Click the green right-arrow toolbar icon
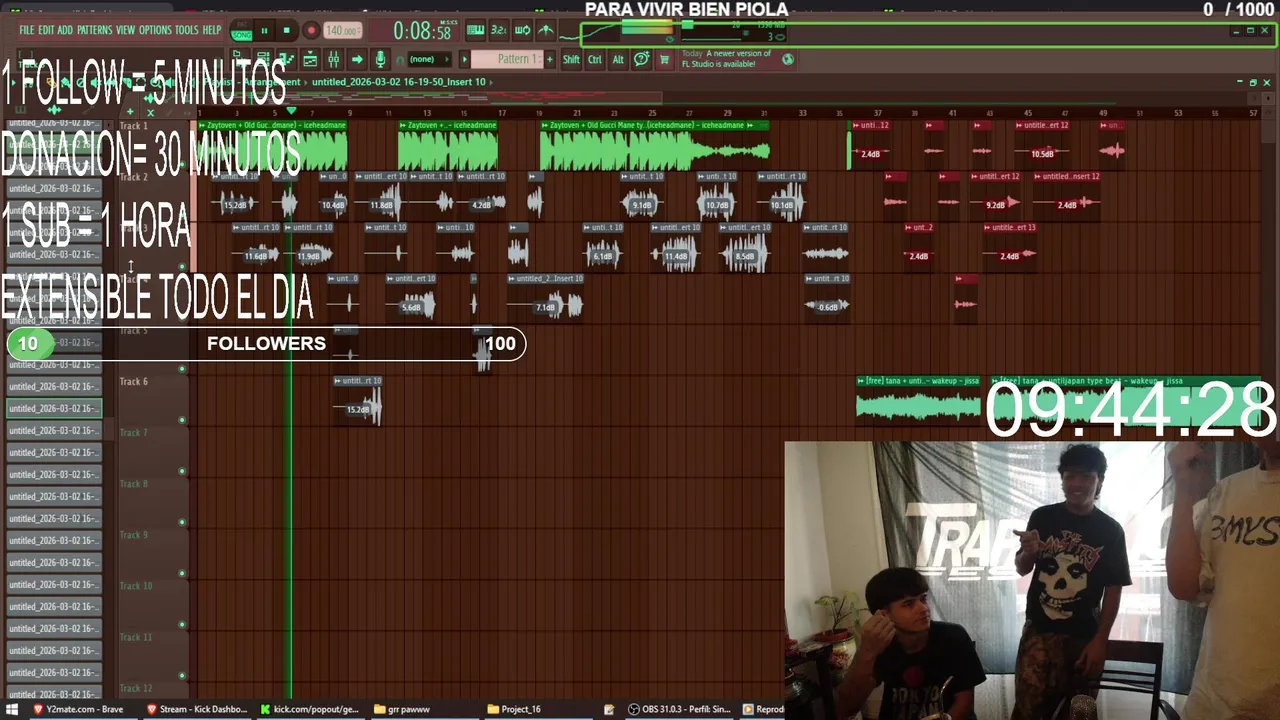The image size is (1280, 720). click(x=357, y=59)
